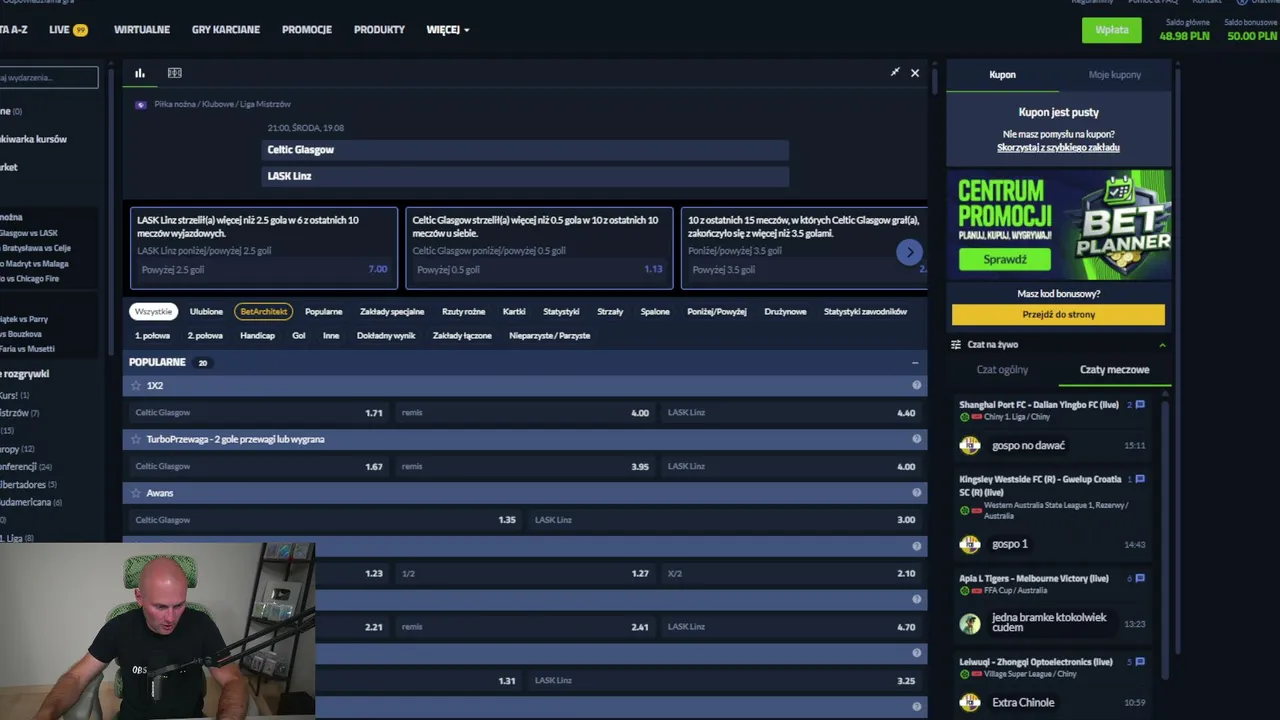Open the BetArchitekt filter

[x=264, y=312]
